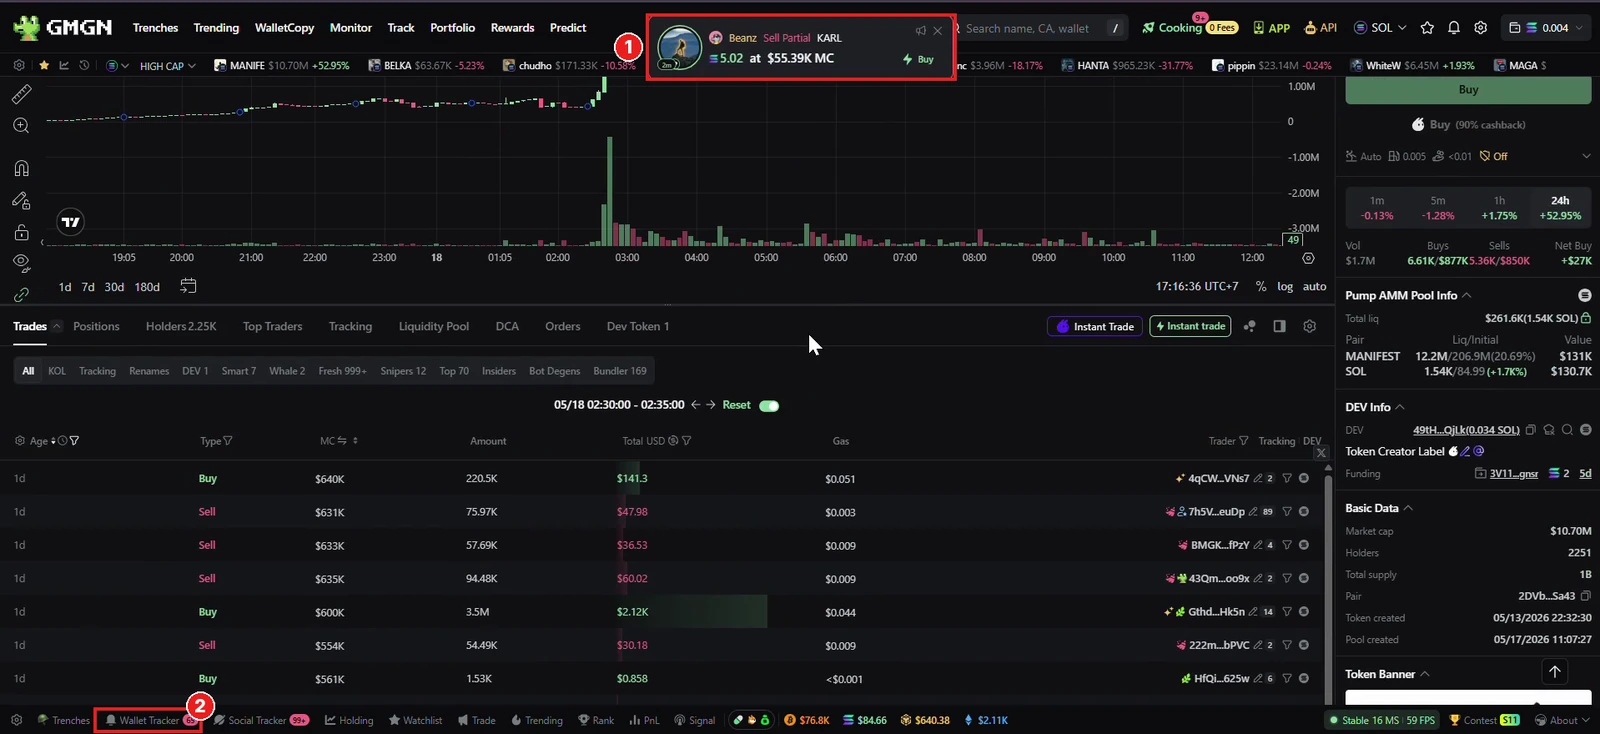Toggle hide all drawings eye icon

tap(21, 263)
